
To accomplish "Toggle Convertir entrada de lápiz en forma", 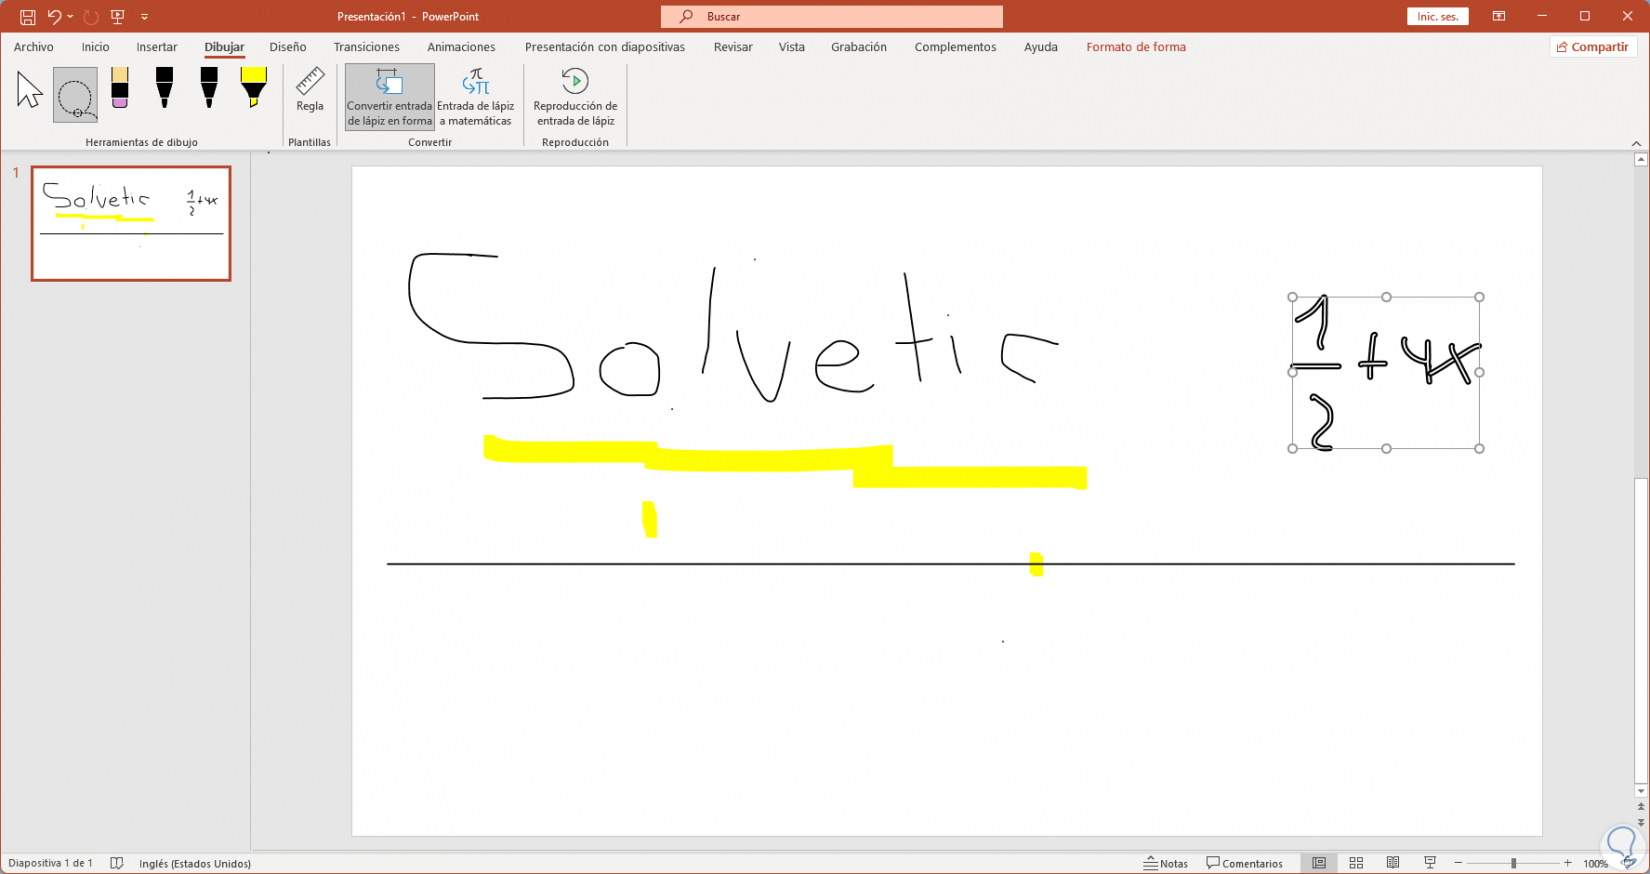I will pos(390,97).
